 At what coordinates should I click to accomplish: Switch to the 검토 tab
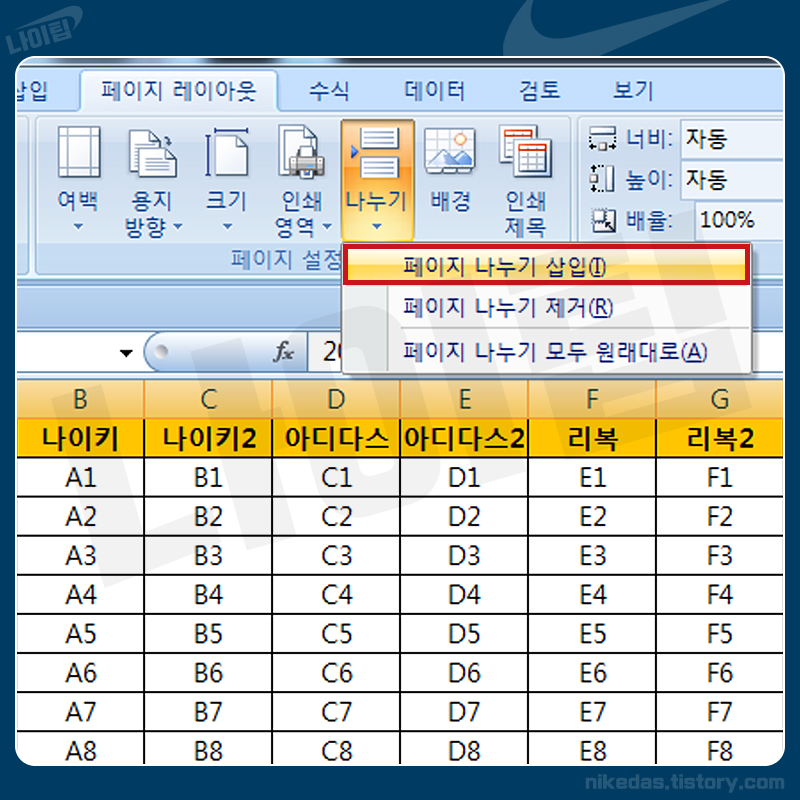point(539,91)
